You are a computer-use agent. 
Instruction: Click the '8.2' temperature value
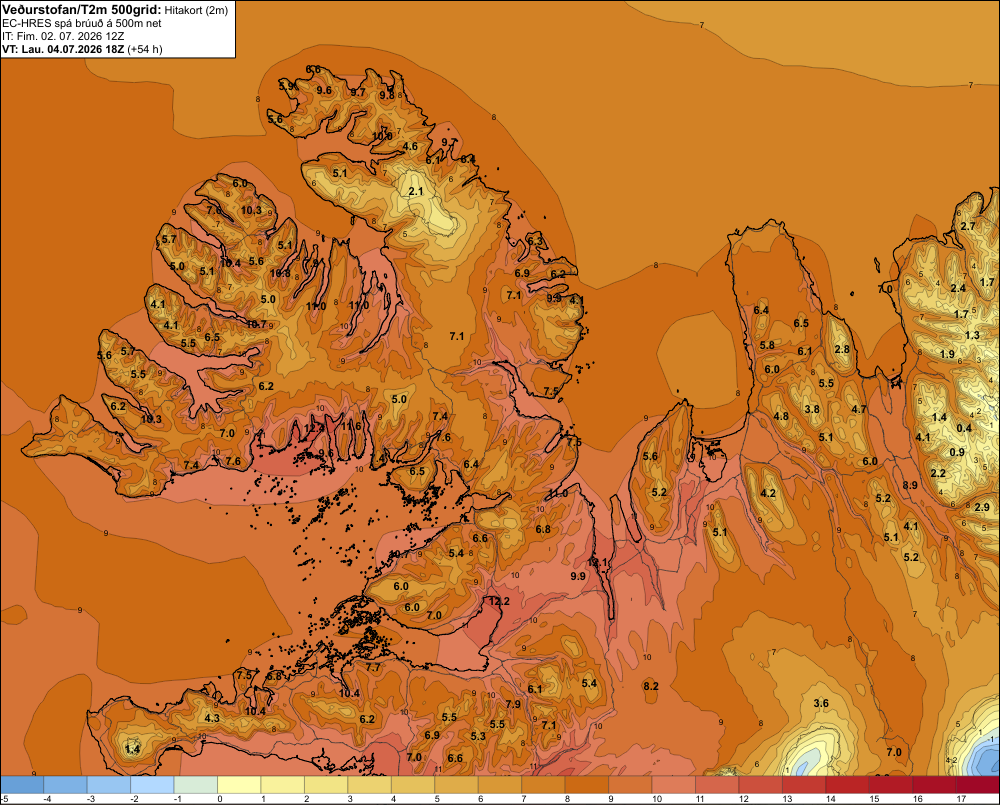tap(651, 686)
